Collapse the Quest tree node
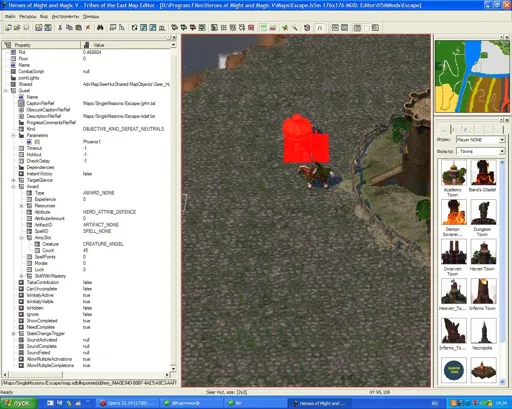The width and height of the screenshot is (512, 409). [x=5, y=91]
